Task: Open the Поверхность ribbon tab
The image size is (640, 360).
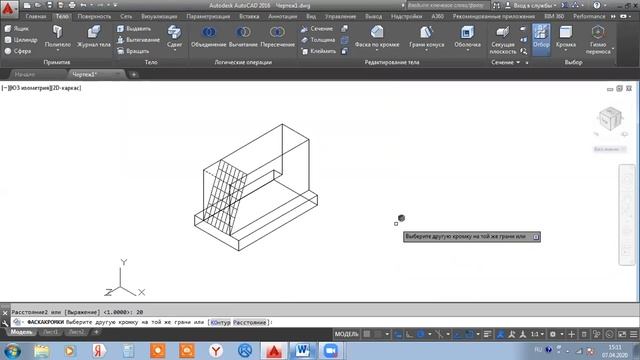Action: point(94,16)
